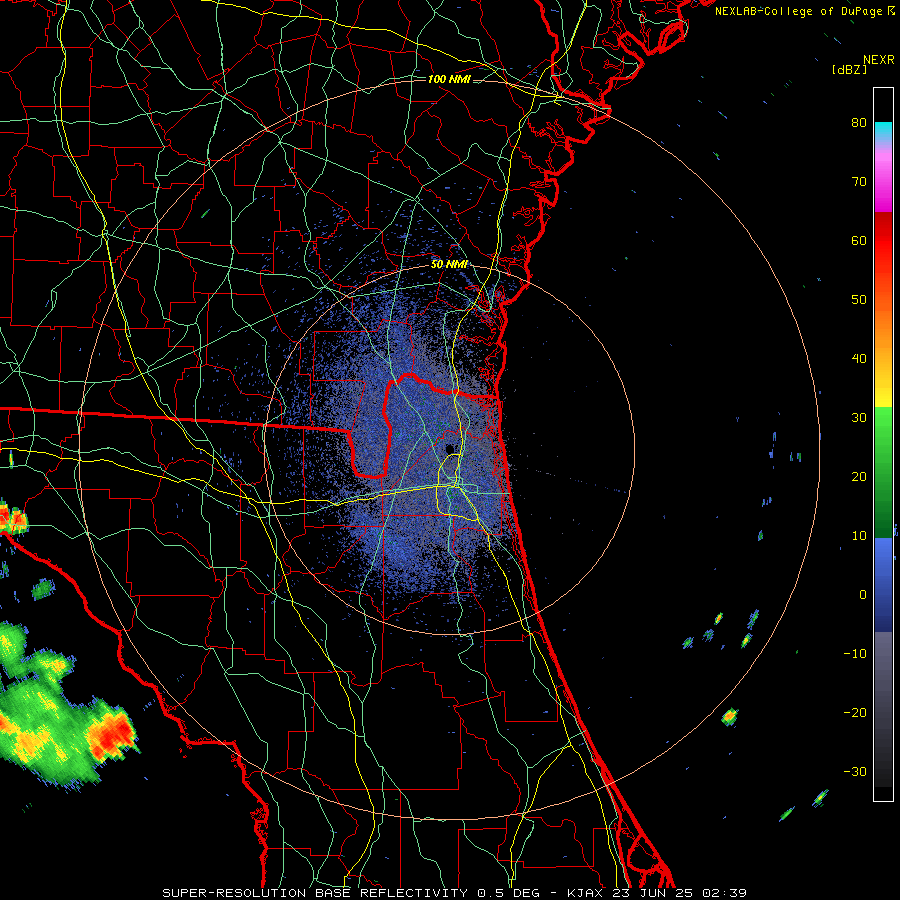Click the bright green segment of the color bar
This screenshot has width=900, height=900.
point(883,428)
